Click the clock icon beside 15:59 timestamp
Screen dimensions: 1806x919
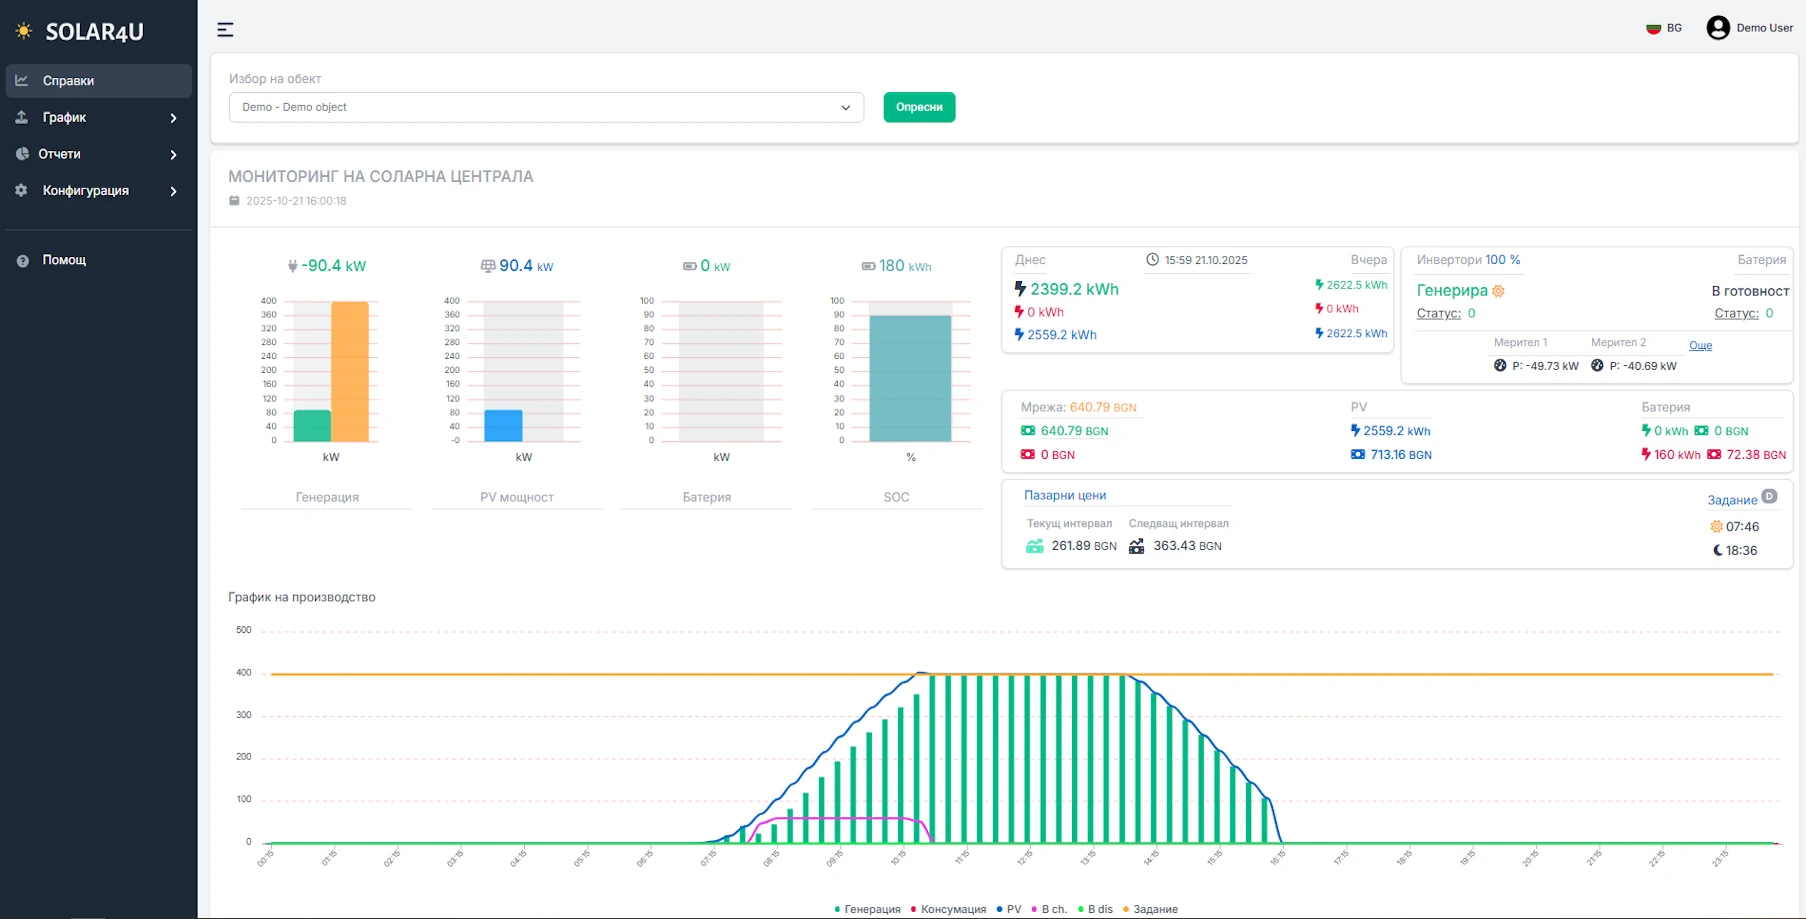pyautogui.click(x=1152, y=260)
